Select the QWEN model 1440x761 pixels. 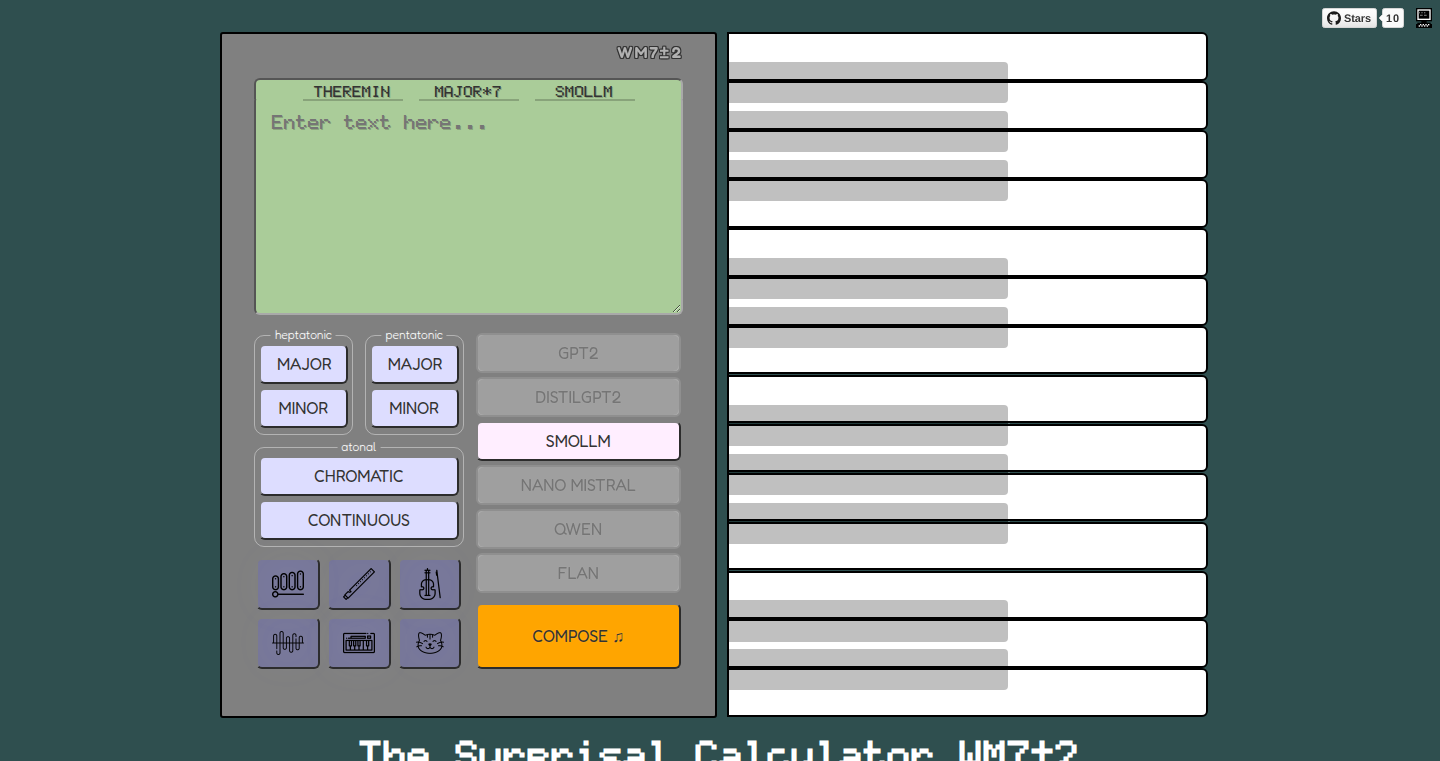click(x=578, y=529)
